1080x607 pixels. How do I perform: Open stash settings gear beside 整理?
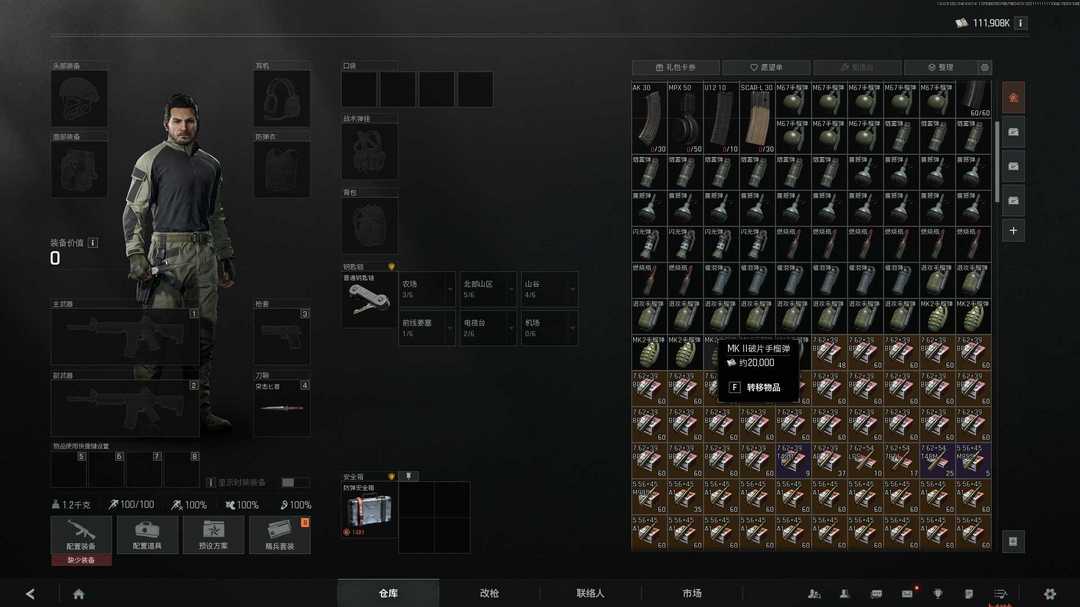[x=985, y=68]
